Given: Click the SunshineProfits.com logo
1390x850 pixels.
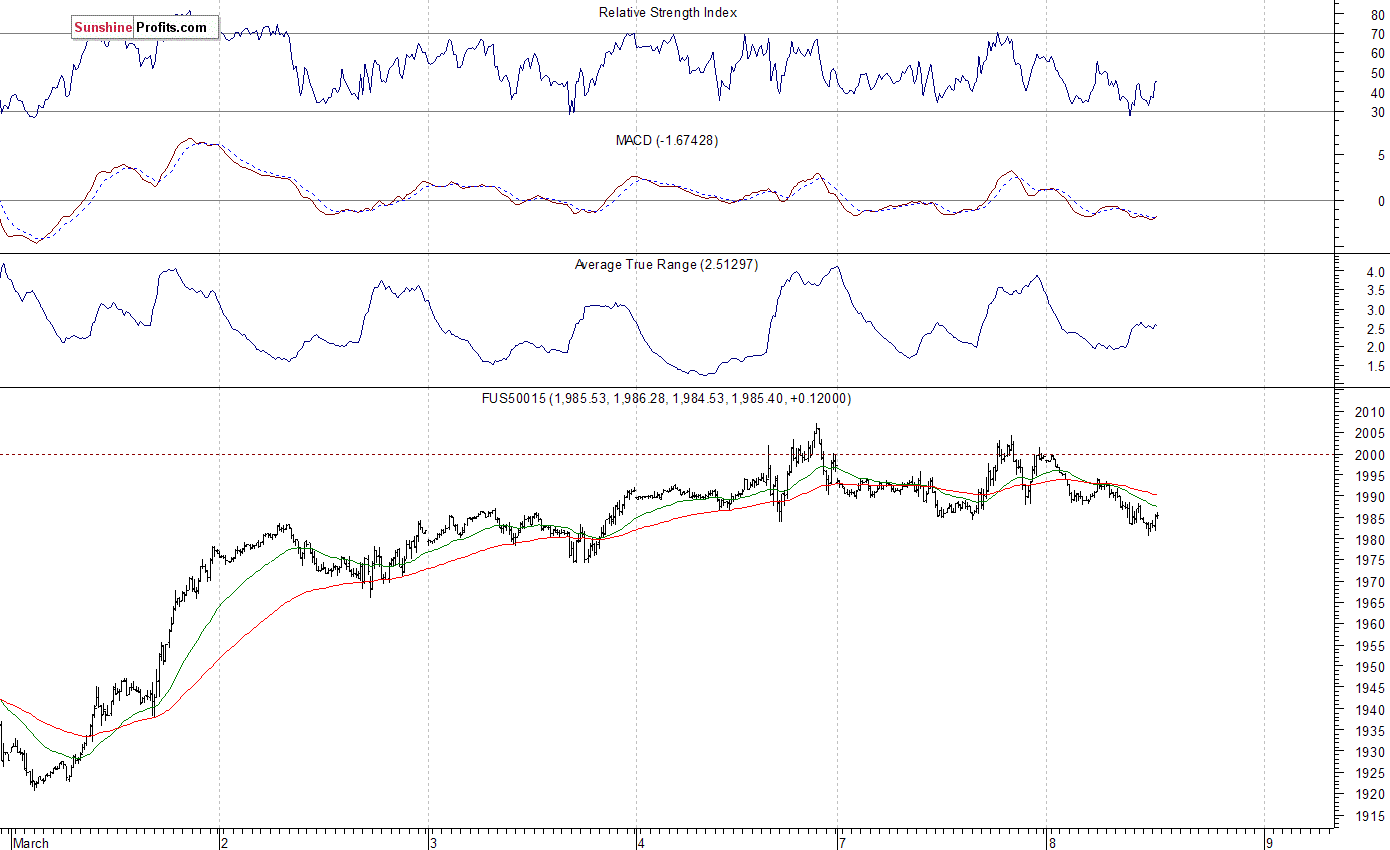Looking at the screenshot, I should (x=145, y=28).
